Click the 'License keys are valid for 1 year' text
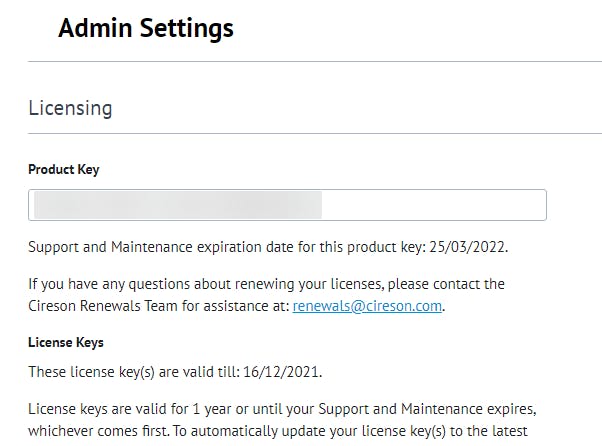Screen dimensions: 602x446 140,409
